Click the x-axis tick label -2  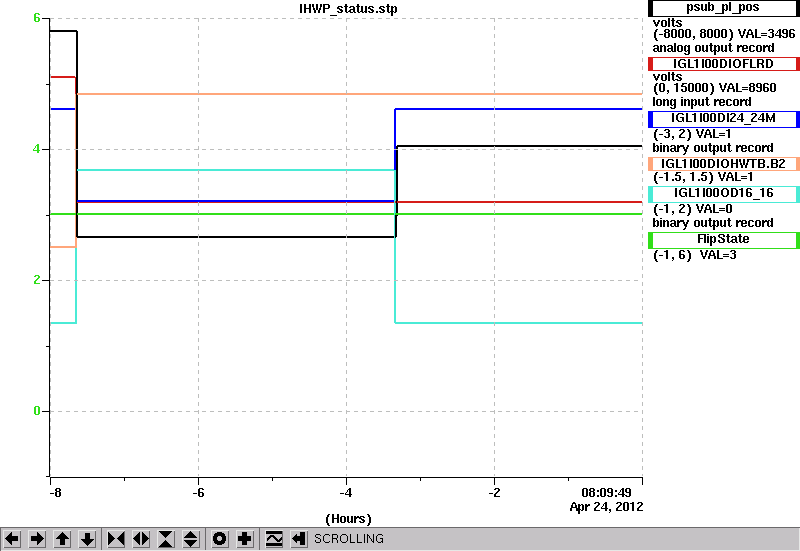pos(494,493)
